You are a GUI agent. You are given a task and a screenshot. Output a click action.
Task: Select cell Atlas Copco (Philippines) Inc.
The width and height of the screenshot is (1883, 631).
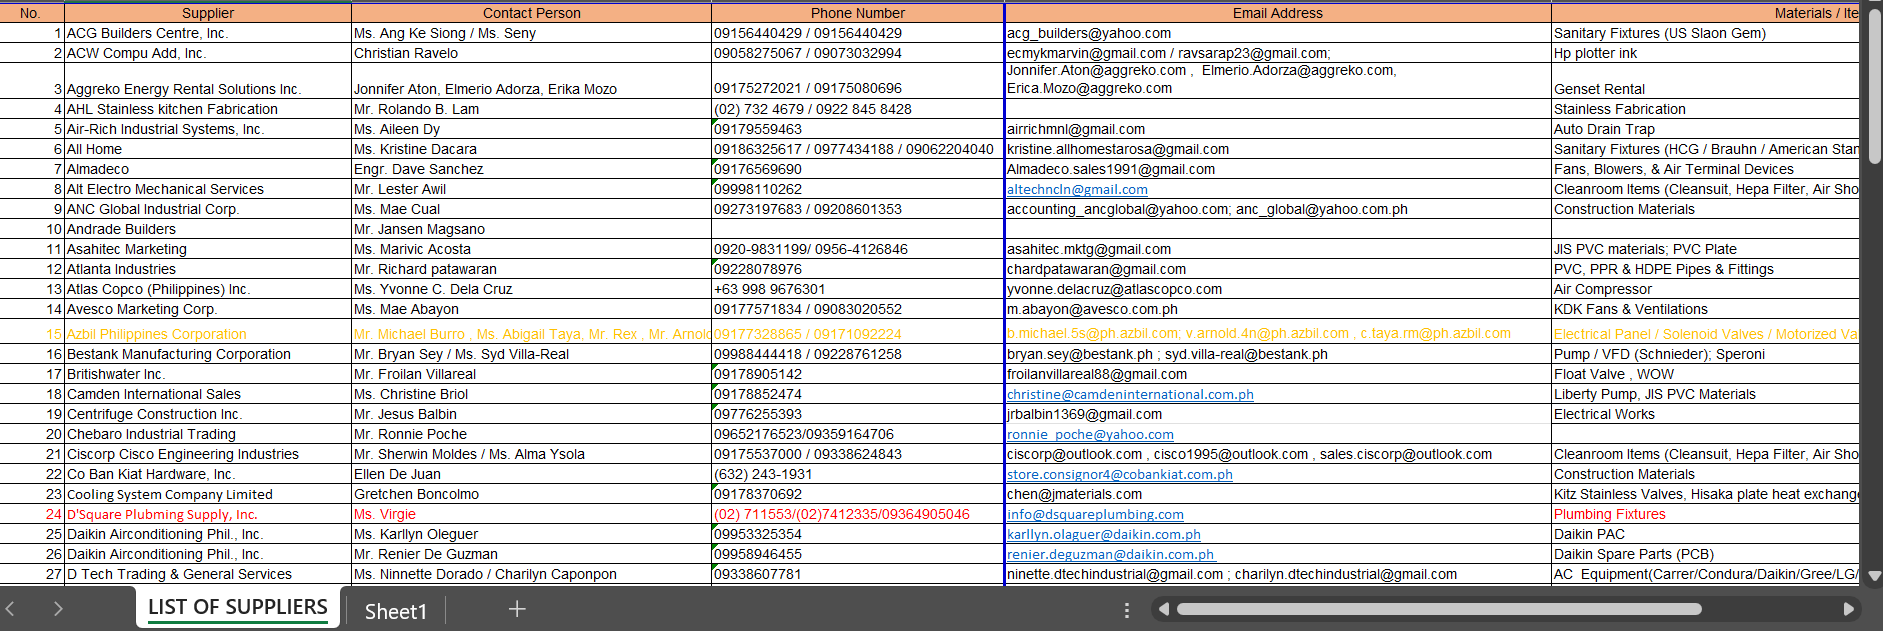tap(208, 289)
